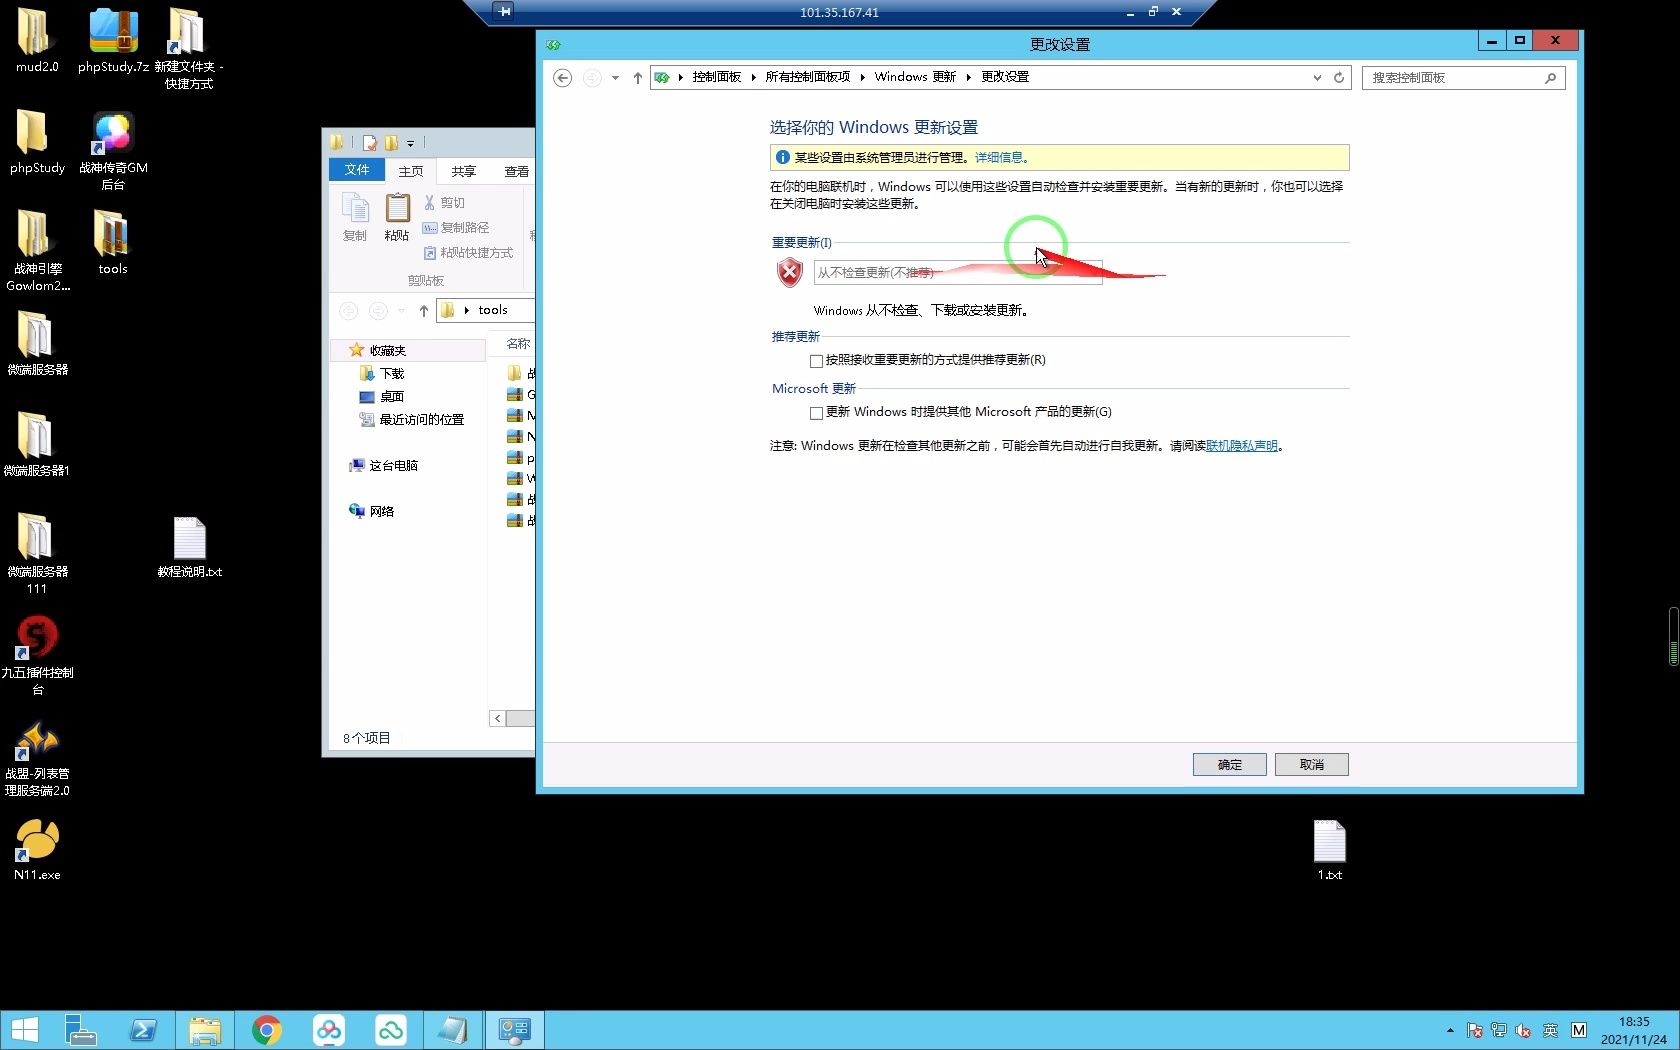Open the mud2.0 desktop folder

[x=37, y=41]
